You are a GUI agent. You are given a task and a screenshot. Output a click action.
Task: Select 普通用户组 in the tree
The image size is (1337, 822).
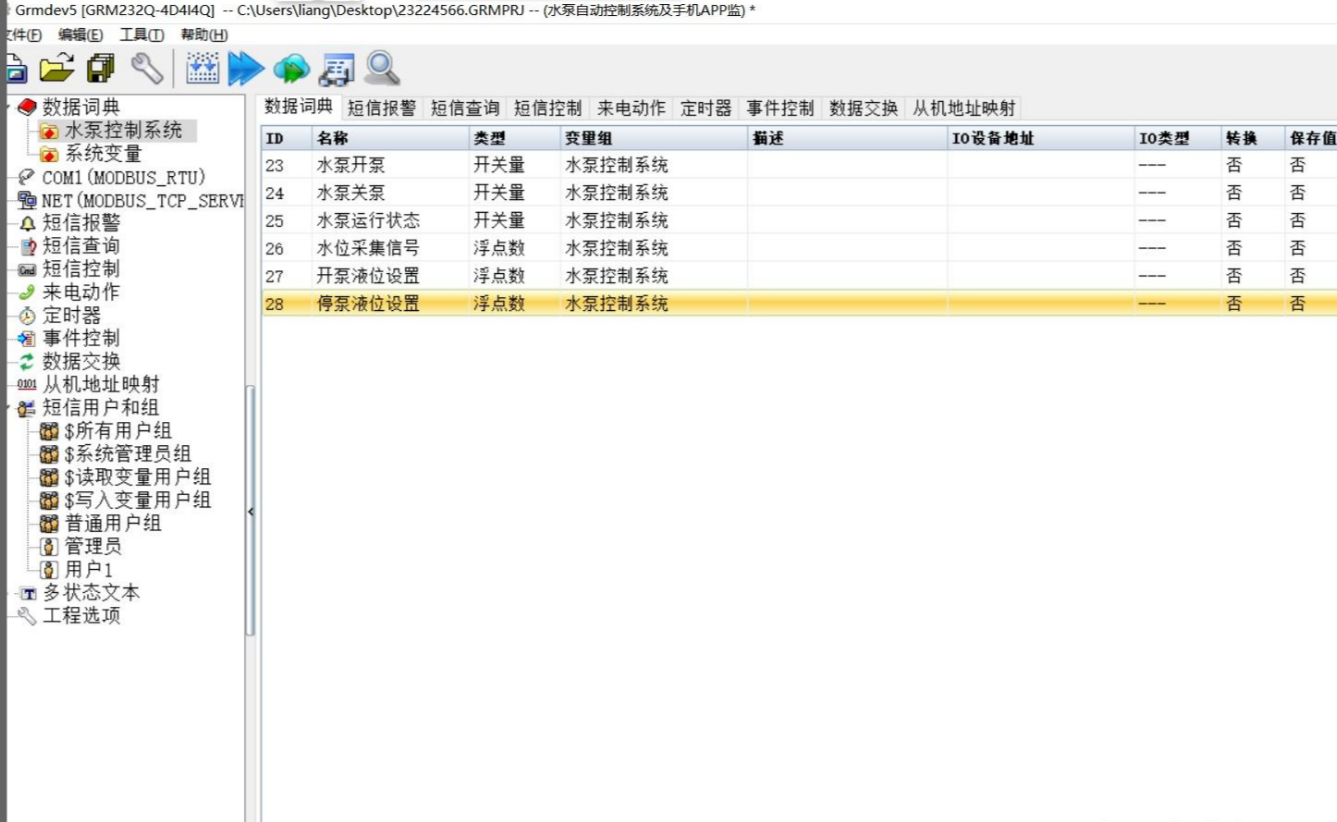pos(113,523)
